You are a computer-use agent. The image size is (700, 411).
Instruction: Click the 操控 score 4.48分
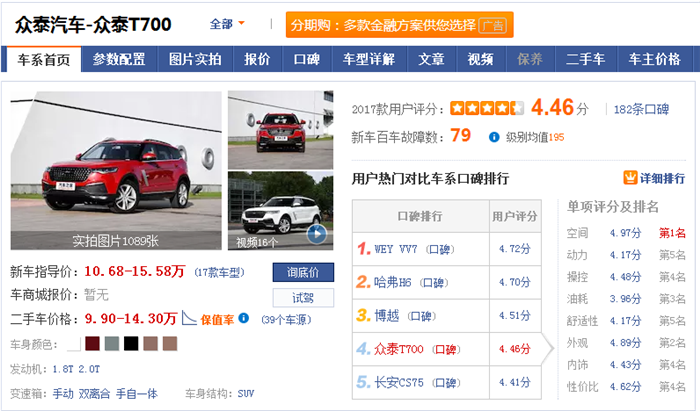click(626, 277)
